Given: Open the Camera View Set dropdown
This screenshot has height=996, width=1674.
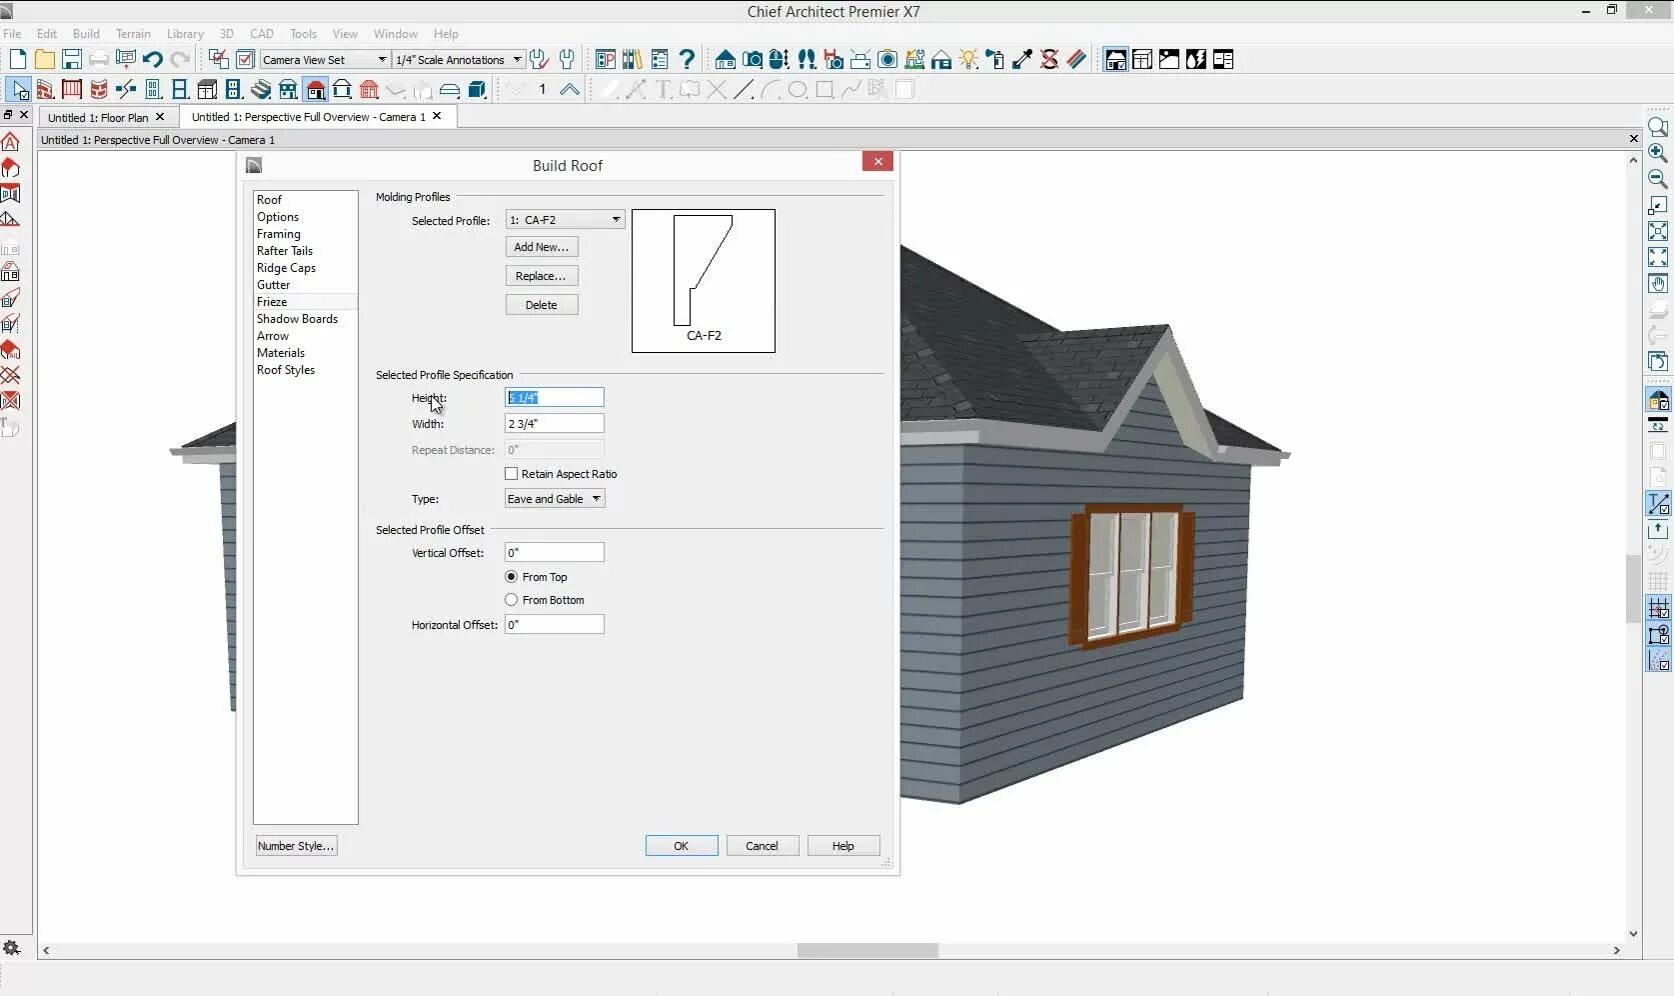Looking at the screenshot, I should (324, 60).
